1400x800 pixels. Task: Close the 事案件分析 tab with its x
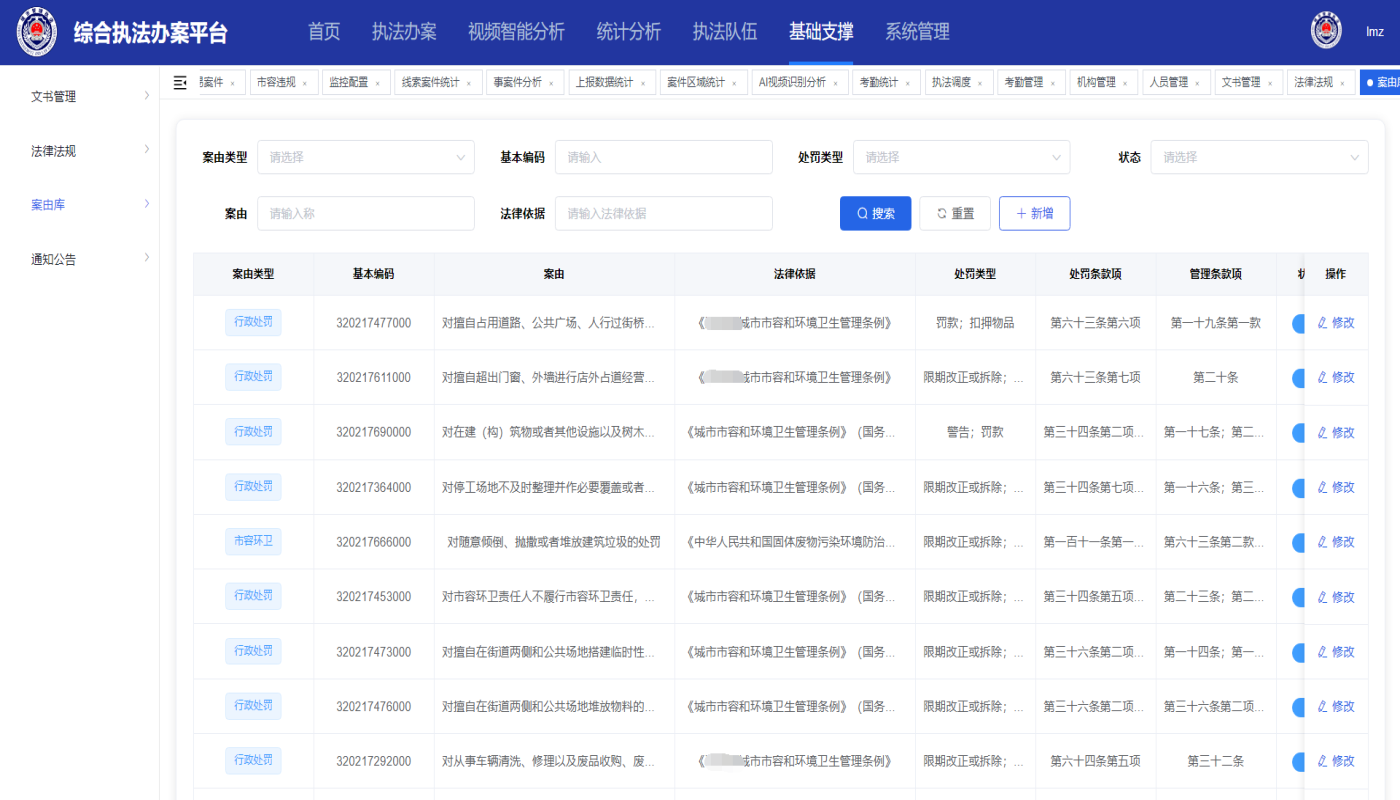(551, 83)
